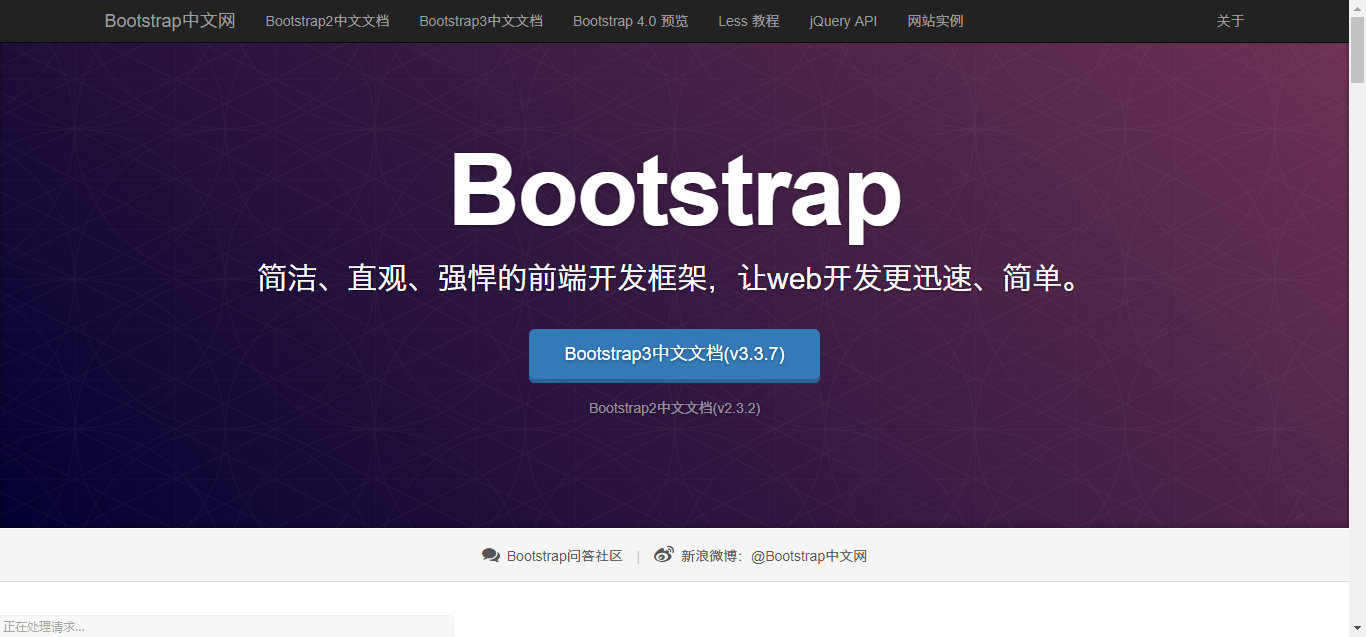Click the comments icon beside Bootstrap问答社区

pos(491,555)
